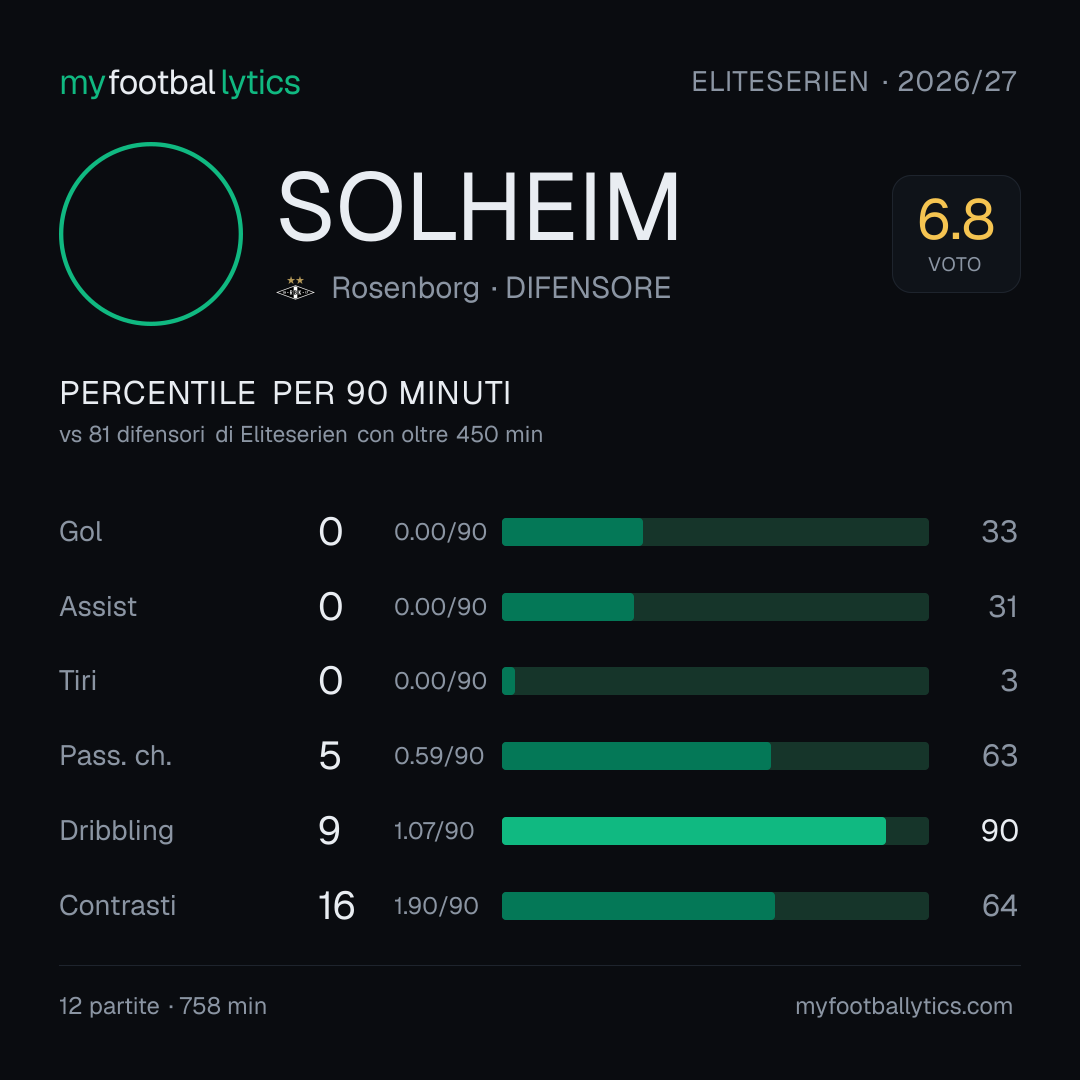
Task: Click the Percentile per 90 minuti heading
Action: tap(285, 393)
